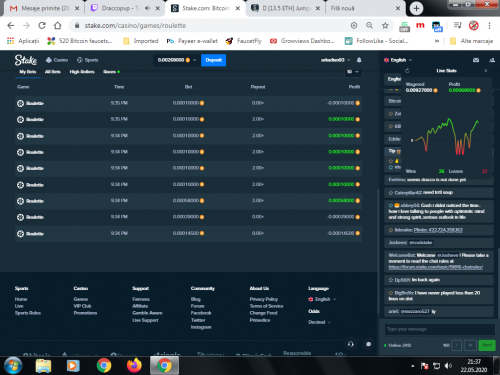
Task: Open the Payeer e-wallet bookmark
Action: pos(192,41)
